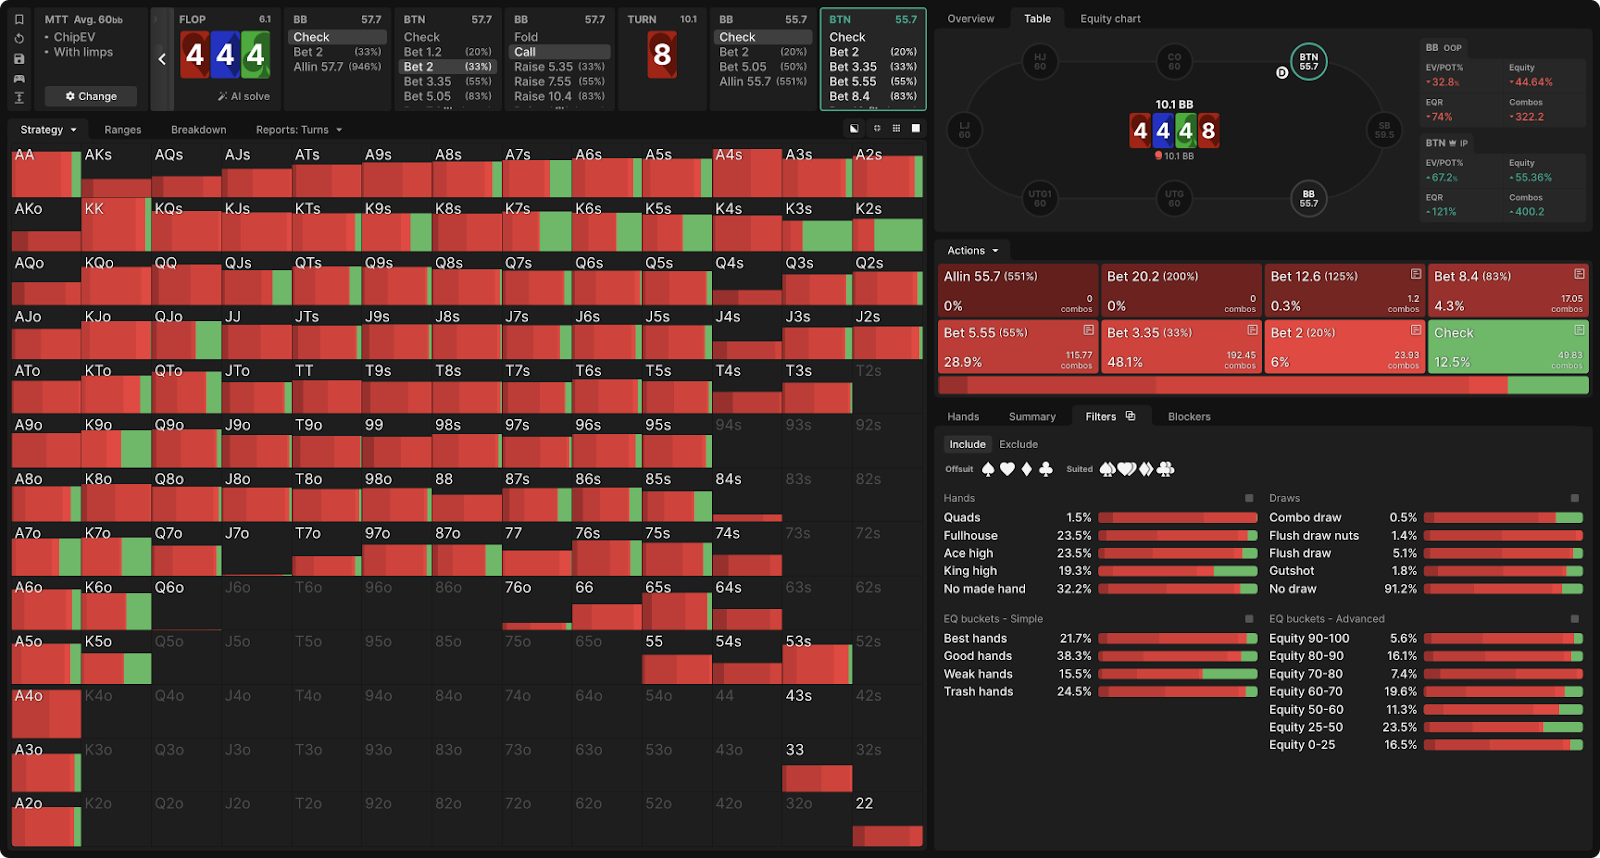This screenshot has width=1600, height=858.
Task: Click the AA cell in hand matrix
Action: [45, 172]
